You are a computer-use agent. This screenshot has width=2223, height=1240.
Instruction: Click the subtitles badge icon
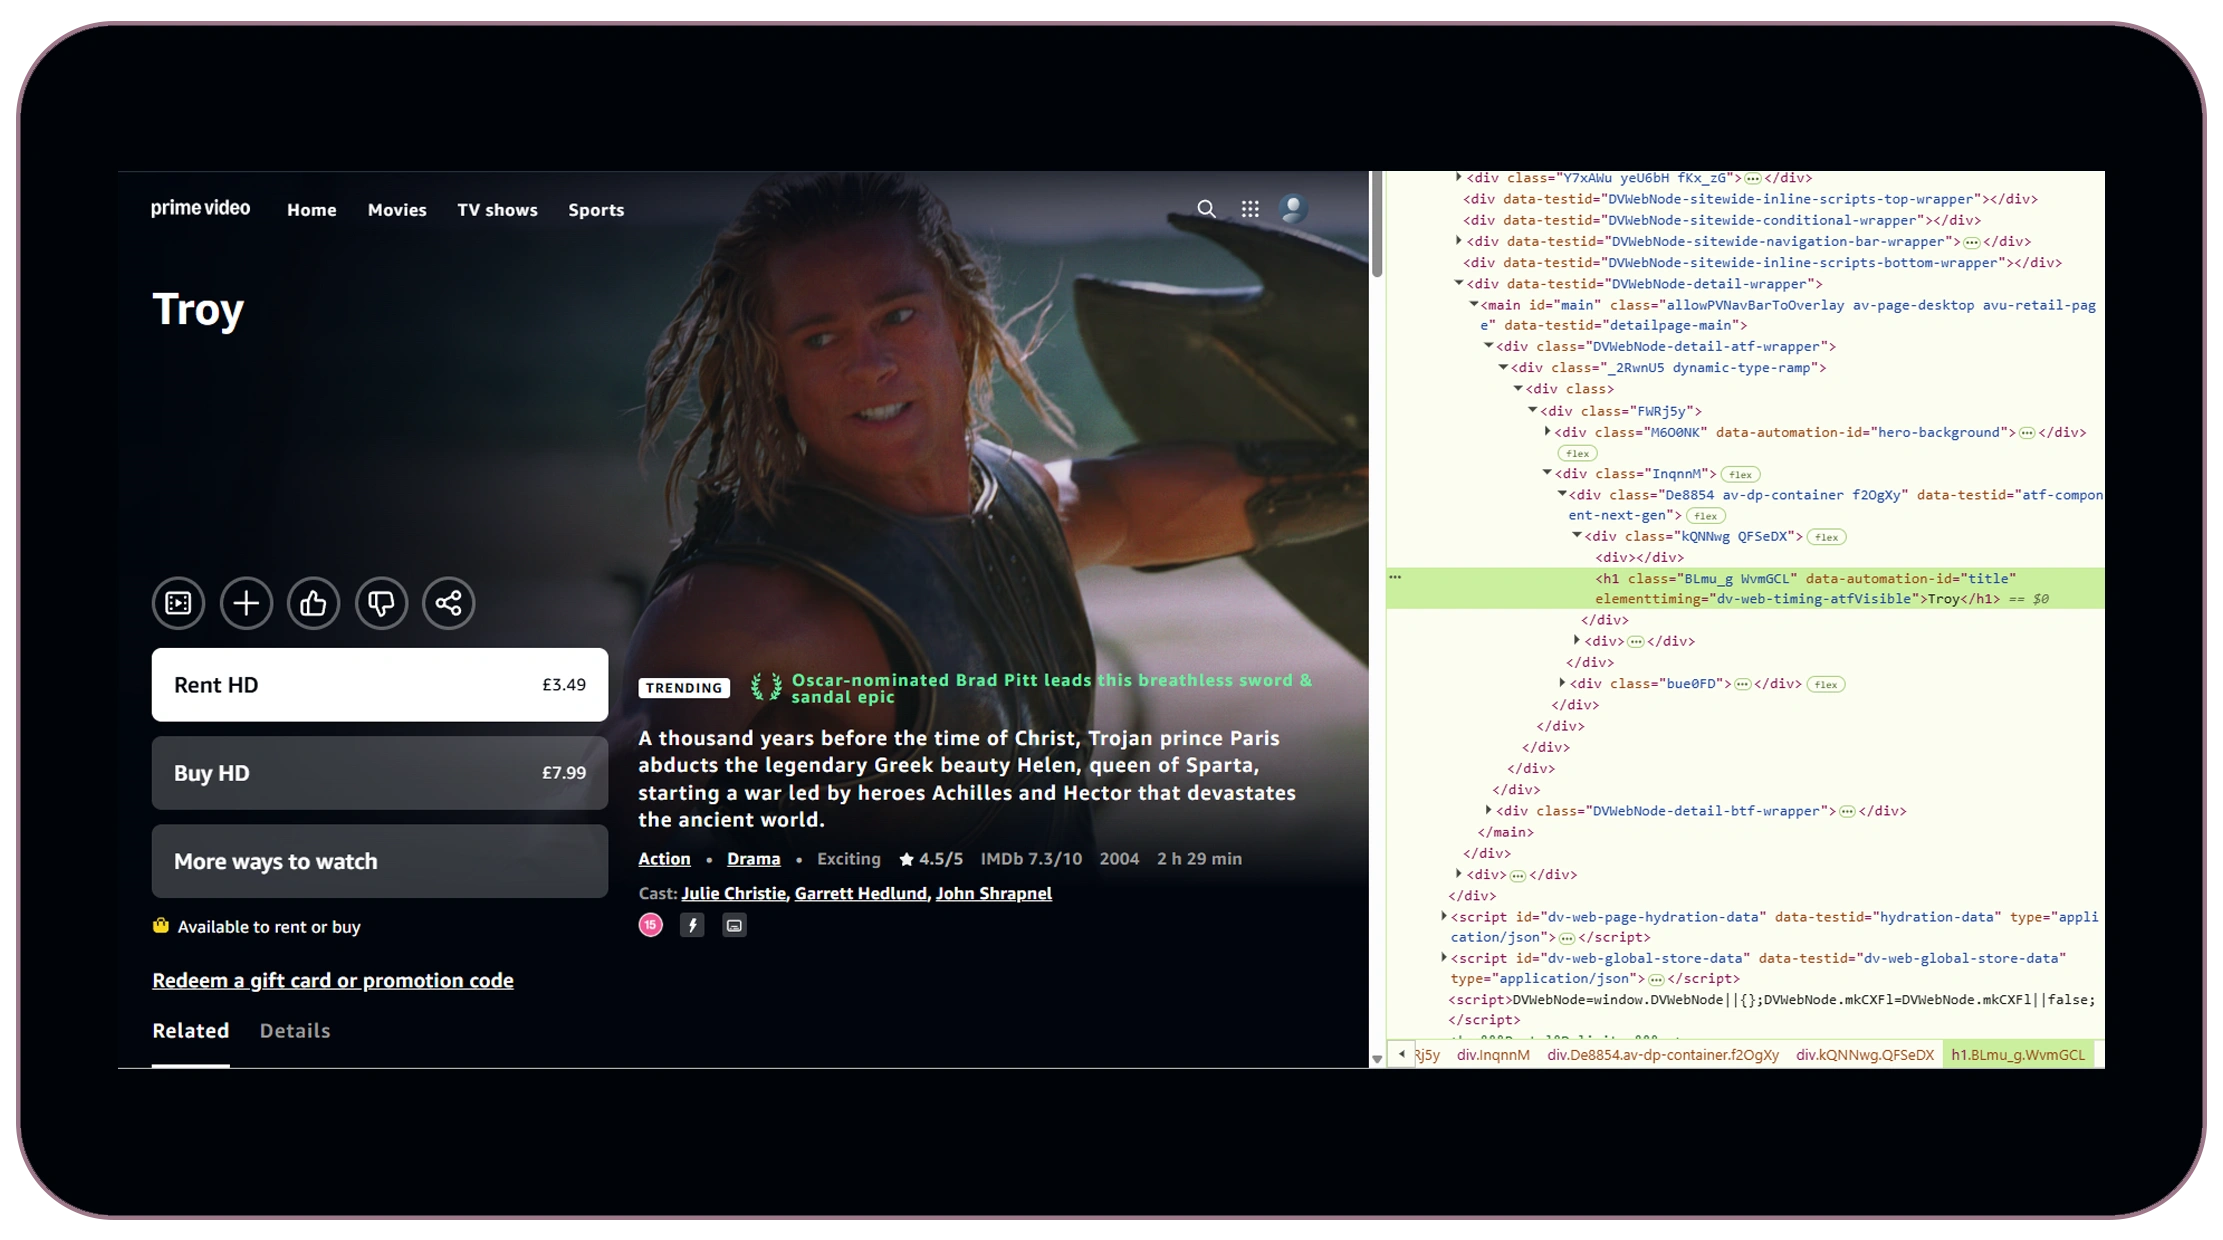pyautogui.click(x=734, y=925)
